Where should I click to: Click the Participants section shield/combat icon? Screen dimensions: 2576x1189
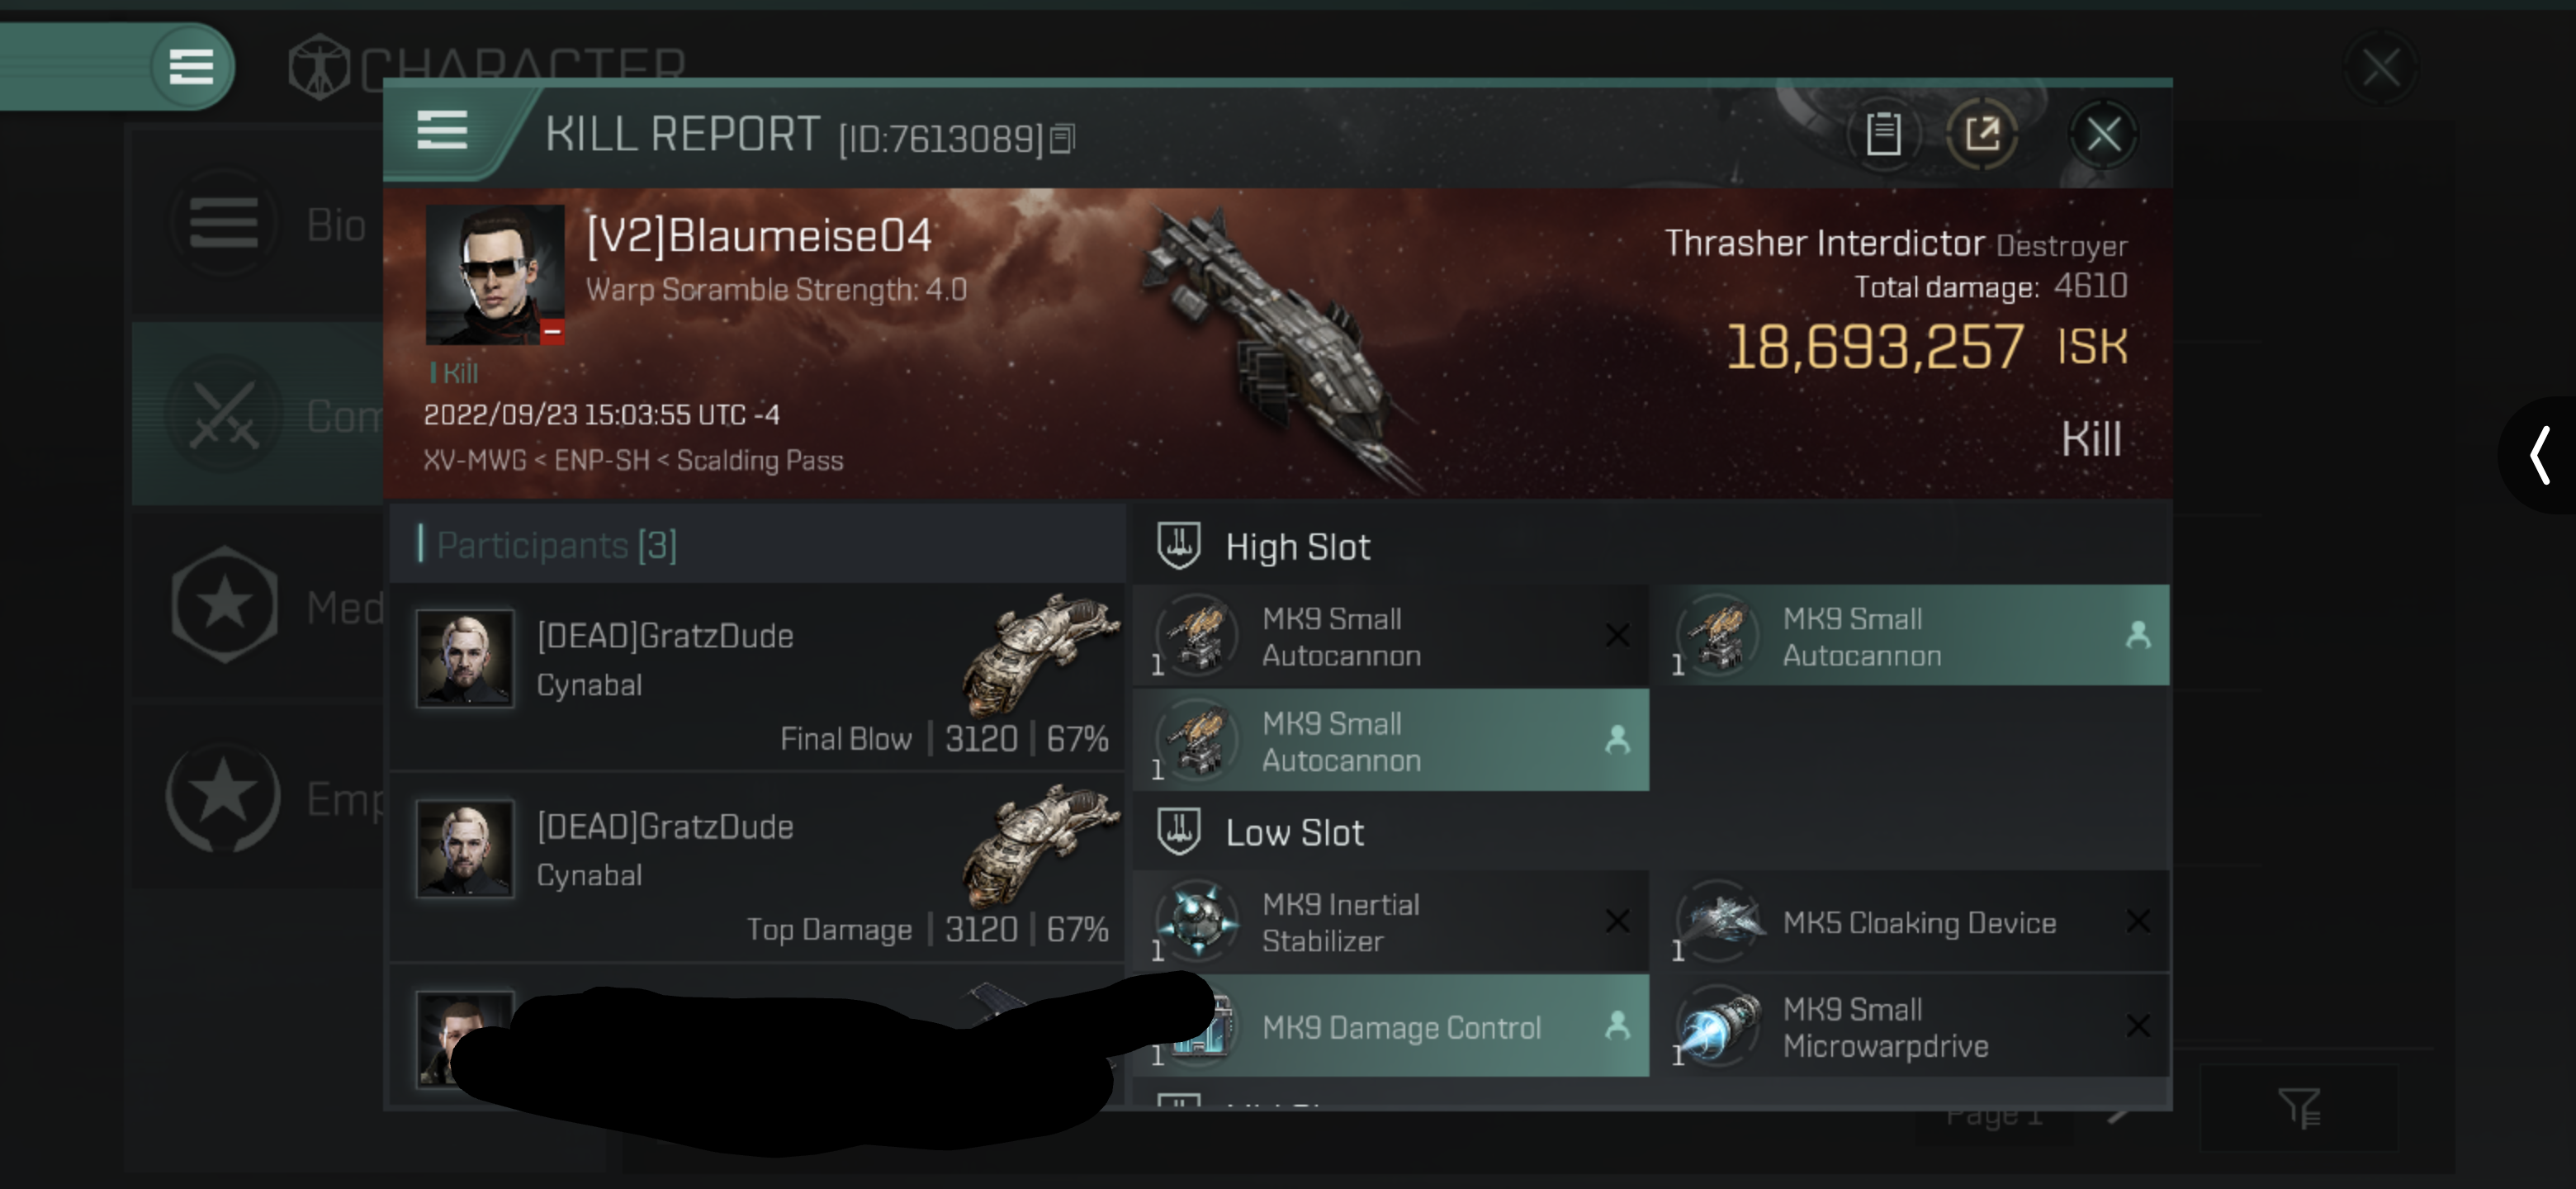click(1180, 545)
